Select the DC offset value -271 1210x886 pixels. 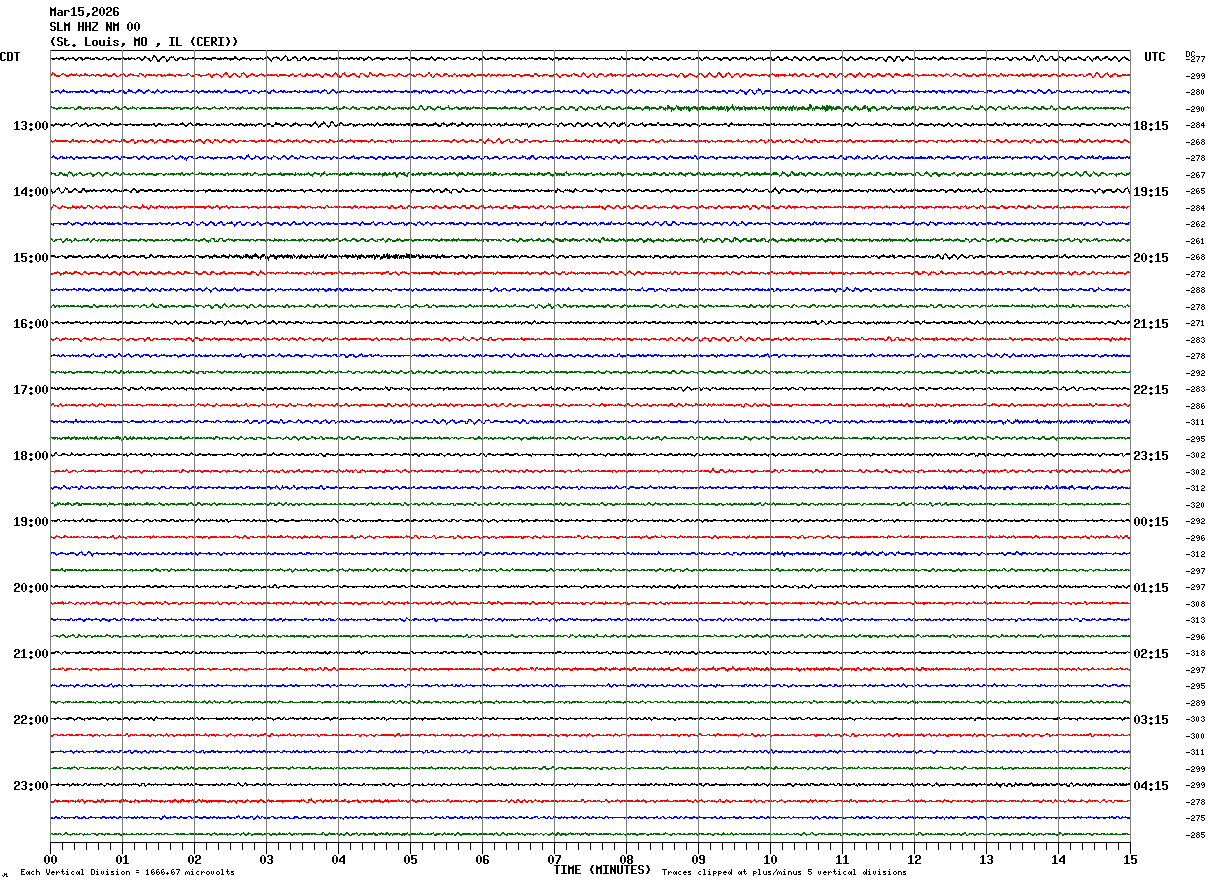coord(1195,324)
